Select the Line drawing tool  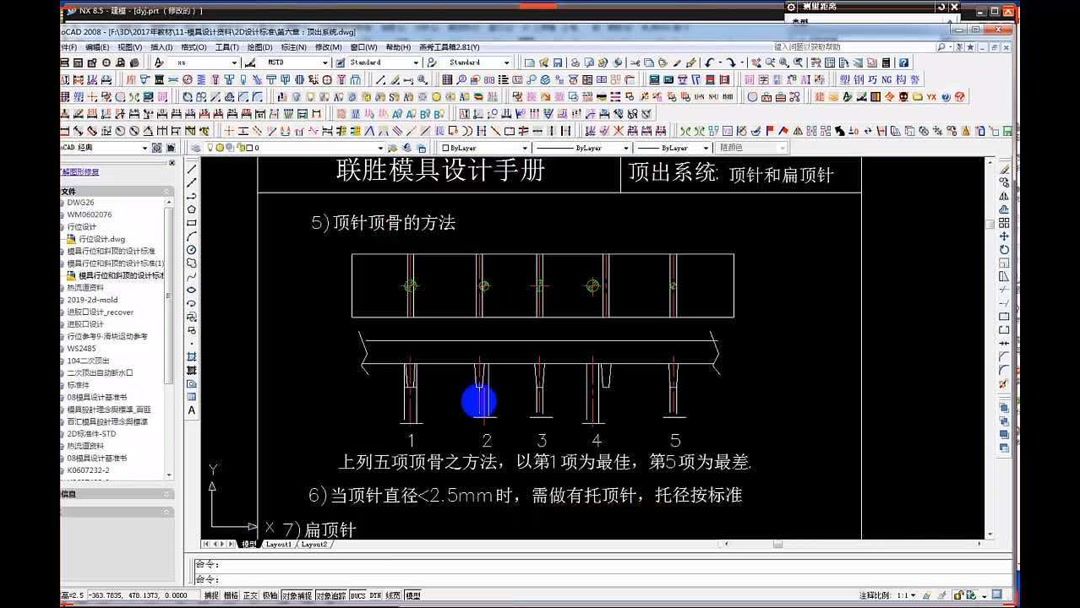192,167
